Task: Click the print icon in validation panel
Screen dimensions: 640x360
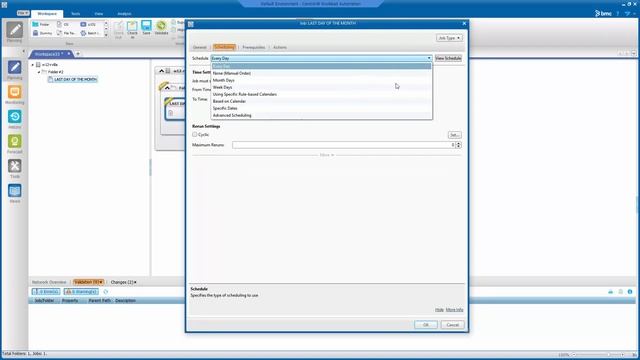Action: [611, 291]
